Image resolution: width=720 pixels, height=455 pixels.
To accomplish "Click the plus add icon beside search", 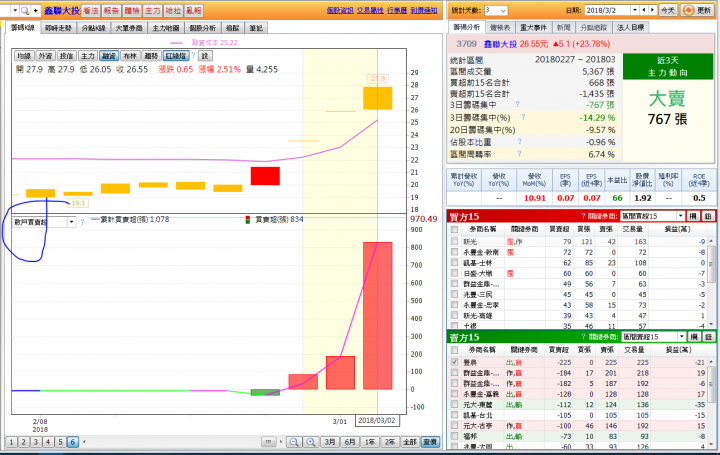I will (x=35, y=11).
